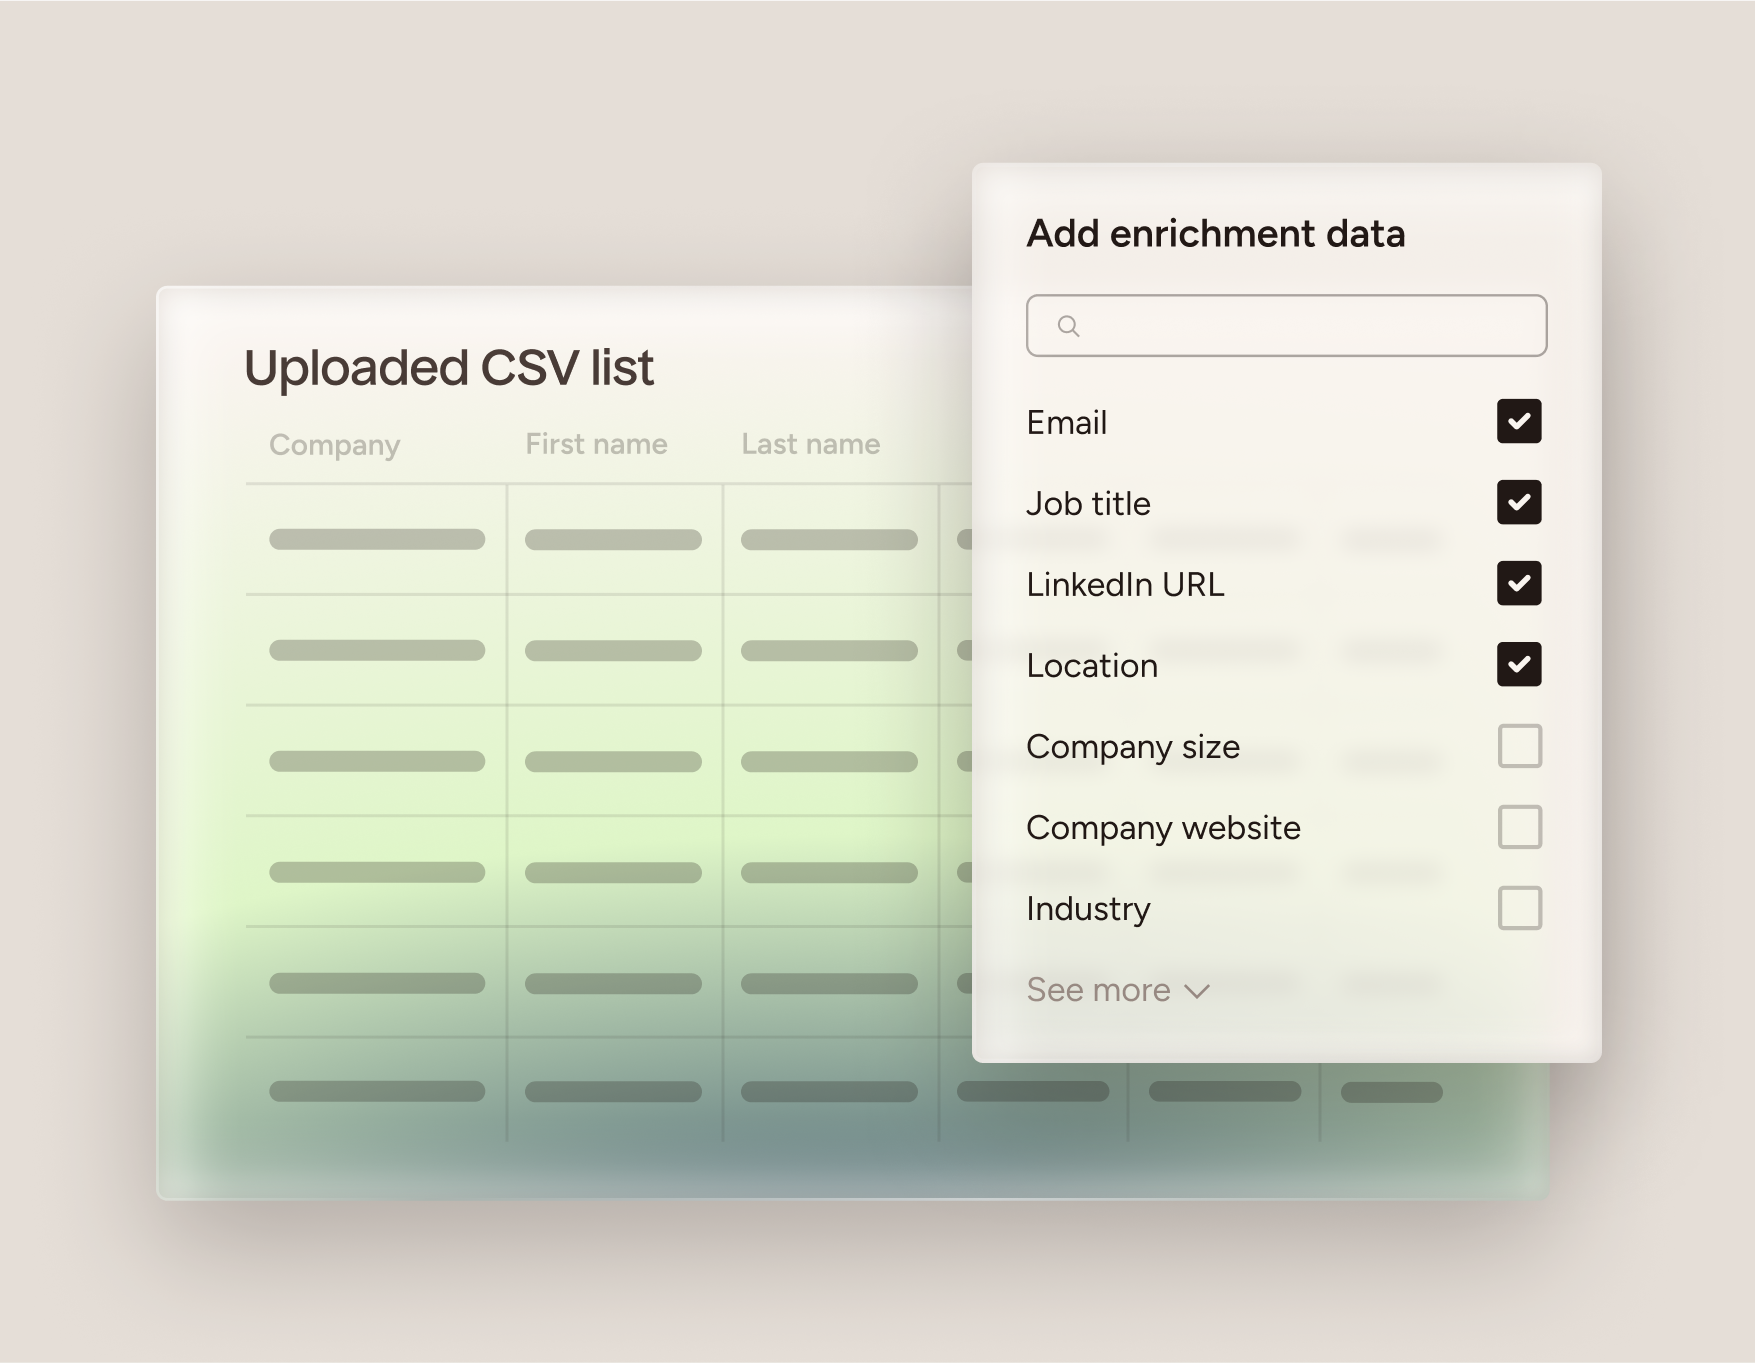Select the first row's Company cell
The height and width of the screenshot is (1363, 1755).
pos(377,540)
